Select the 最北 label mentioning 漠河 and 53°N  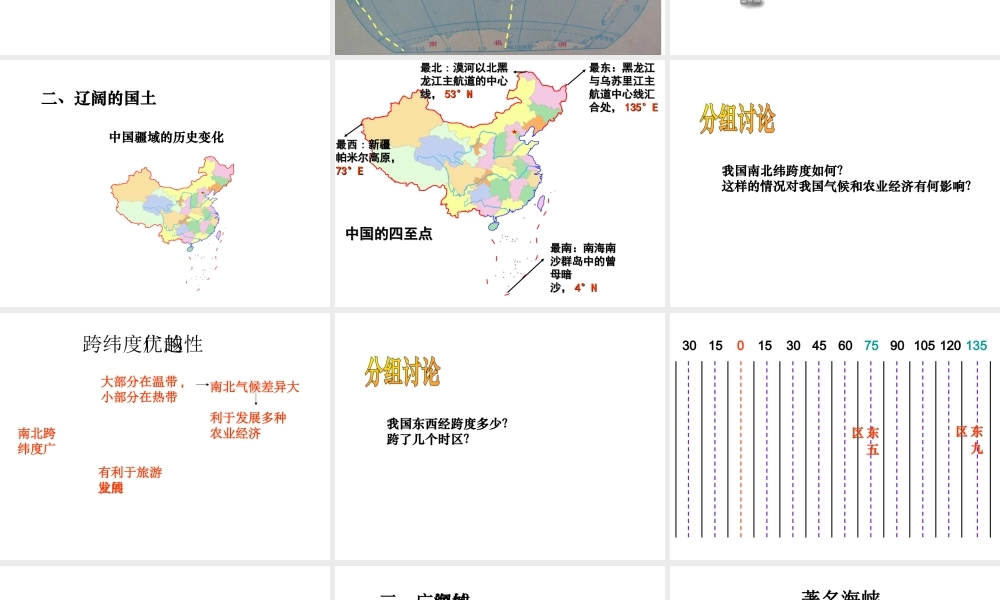point(464,81)
